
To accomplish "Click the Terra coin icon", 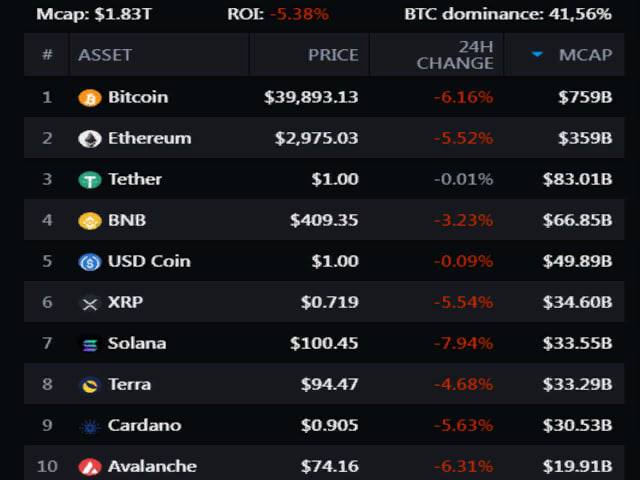I will pyautogui.click(x=90, y=385).
